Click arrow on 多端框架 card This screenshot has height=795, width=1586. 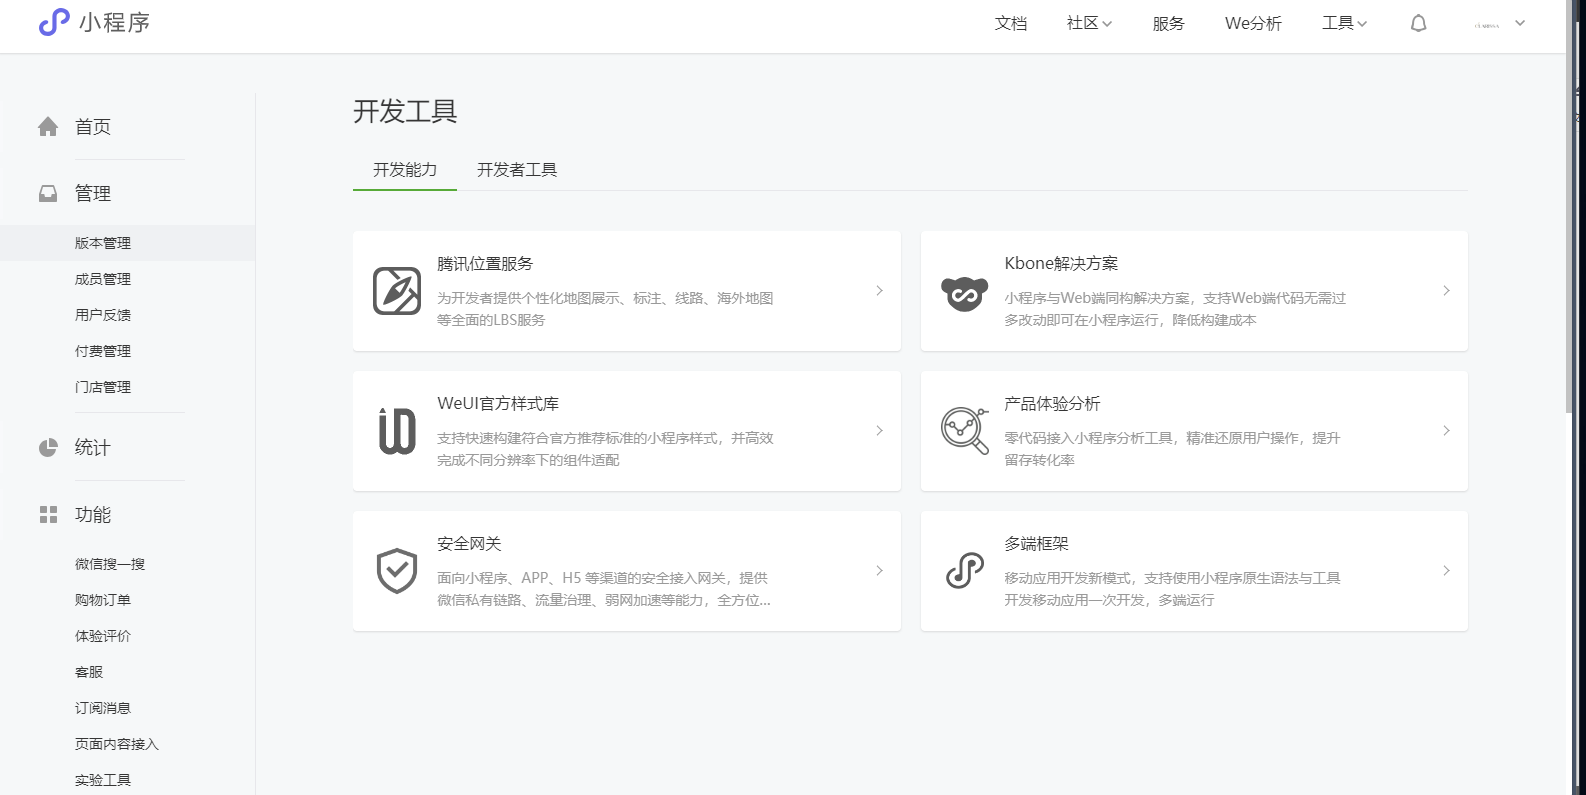(x=1446, y=571)
